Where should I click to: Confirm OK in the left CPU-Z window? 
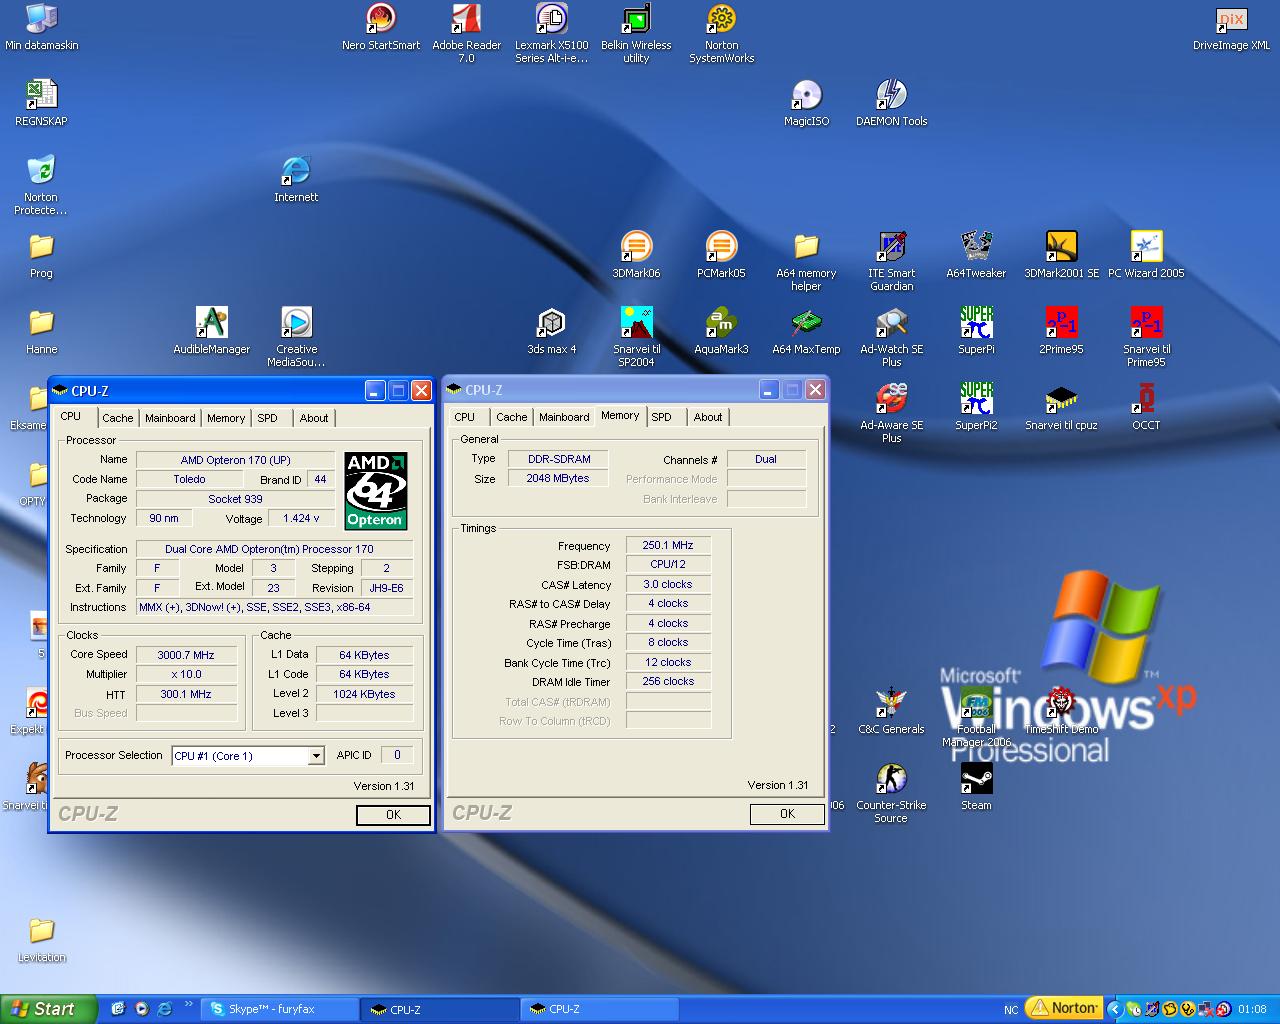[393, 815]
